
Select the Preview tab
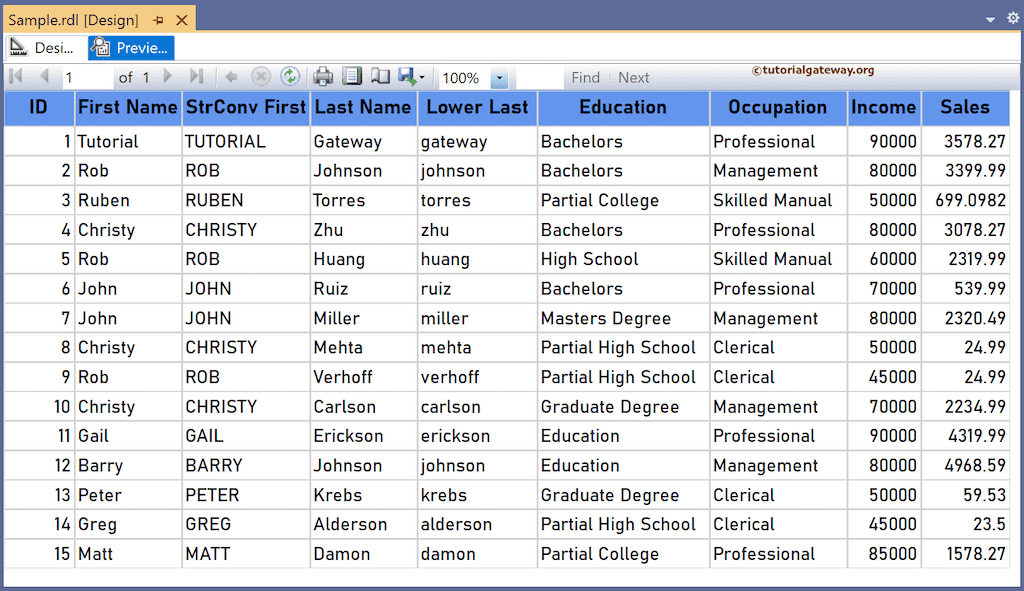131,47
